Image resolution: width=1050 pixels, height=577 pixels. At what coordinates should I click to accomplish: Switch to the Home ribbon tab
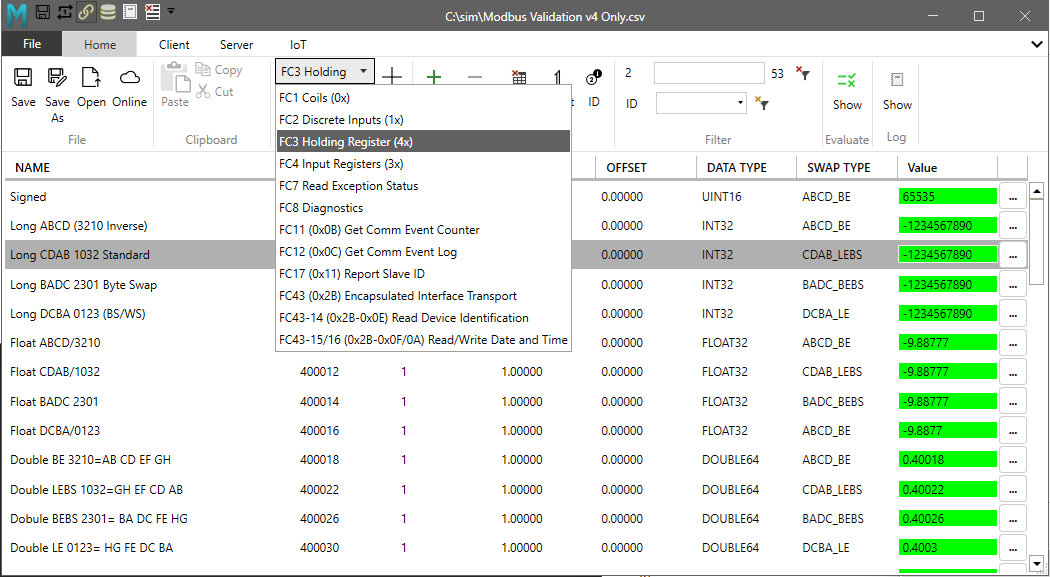pos(100,45)
